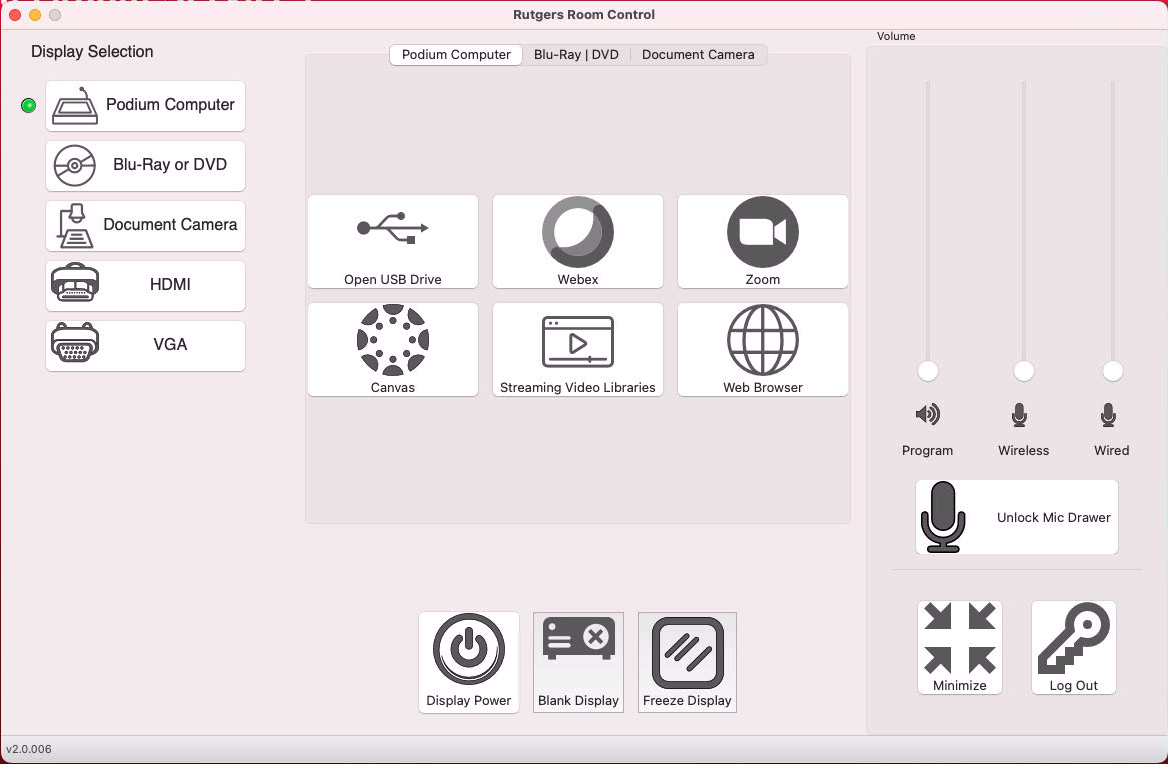Click the Program volume slider handle
The image size is (1168, 764).
point(928,371)
